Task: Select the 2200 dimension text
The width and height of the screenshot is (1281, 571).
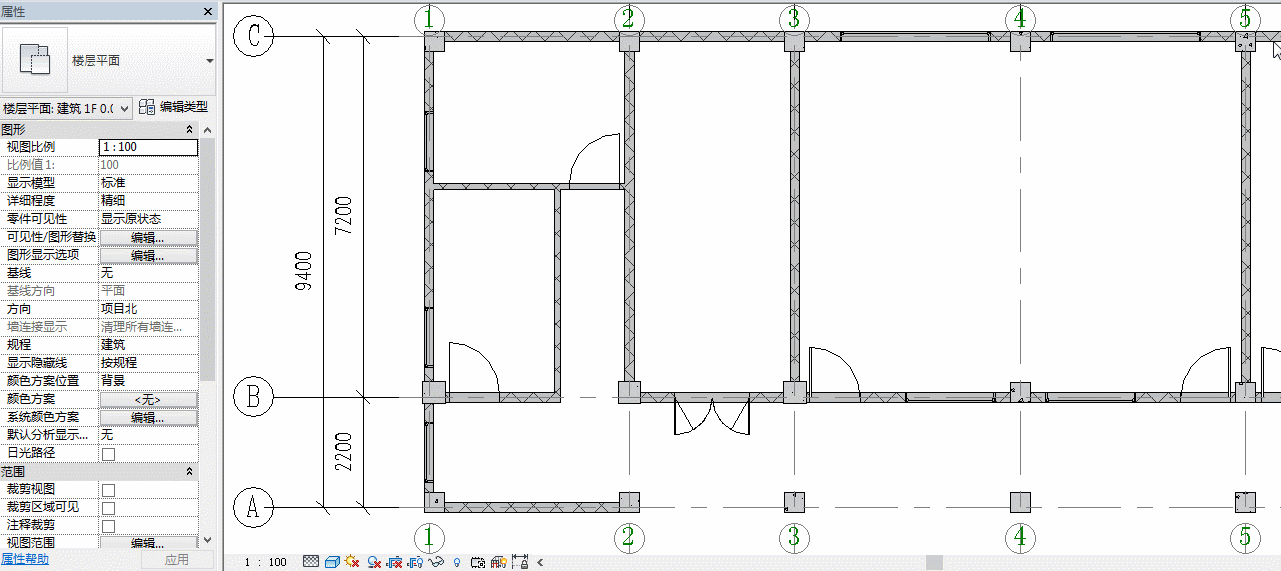Action: tap(344, 452)
